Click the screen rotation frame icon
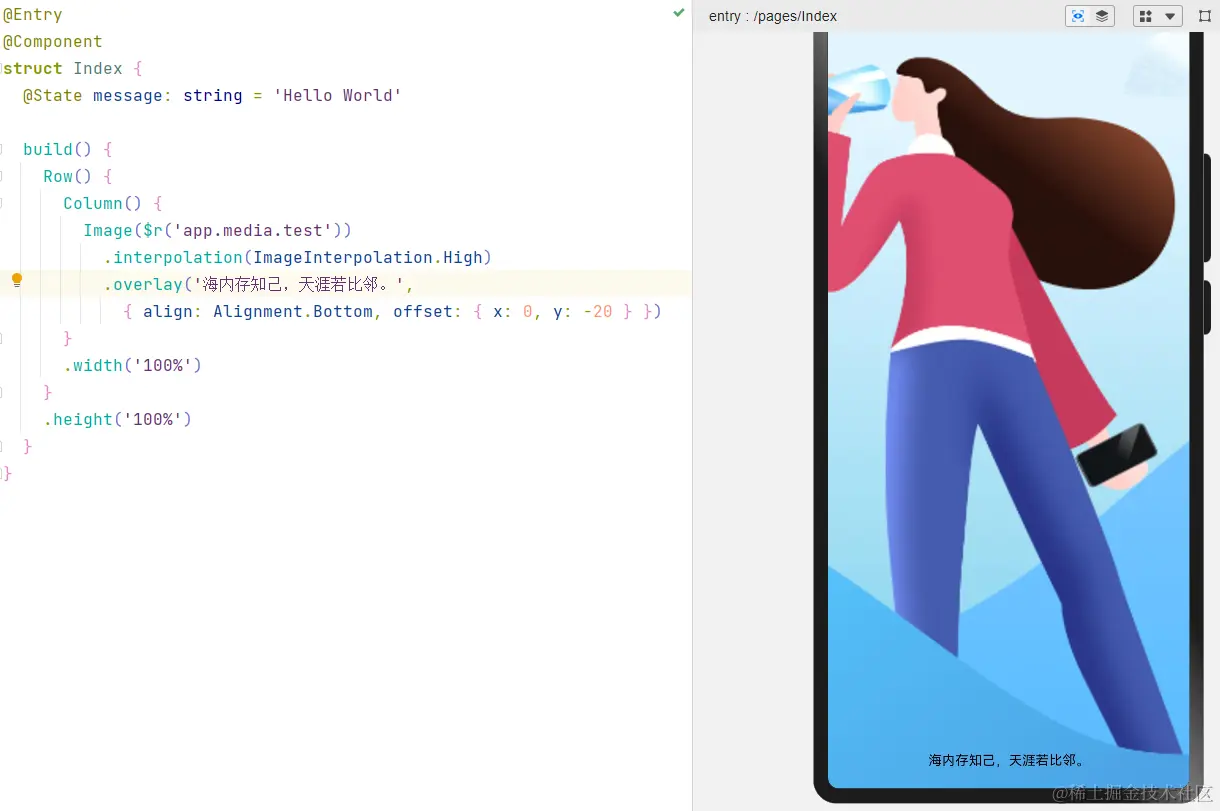The width and height of the screenshot is (1220, 811). point(1207,16)
